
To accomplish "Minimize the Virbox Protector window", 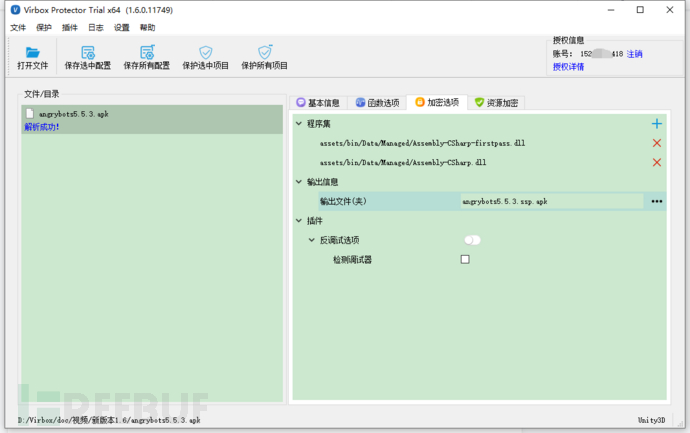I will coord(611,10).
